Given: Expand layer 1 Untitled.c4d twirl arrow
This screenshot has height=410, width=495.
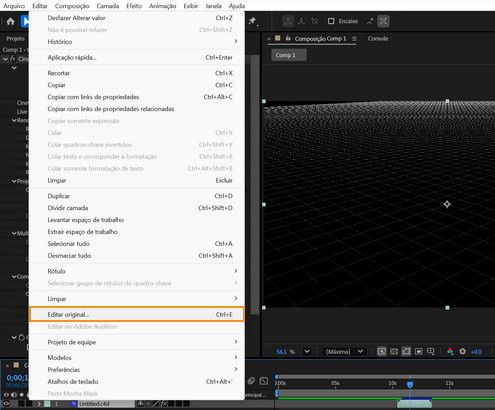Looking at the screenshot, I should click(x=39, y=404).
